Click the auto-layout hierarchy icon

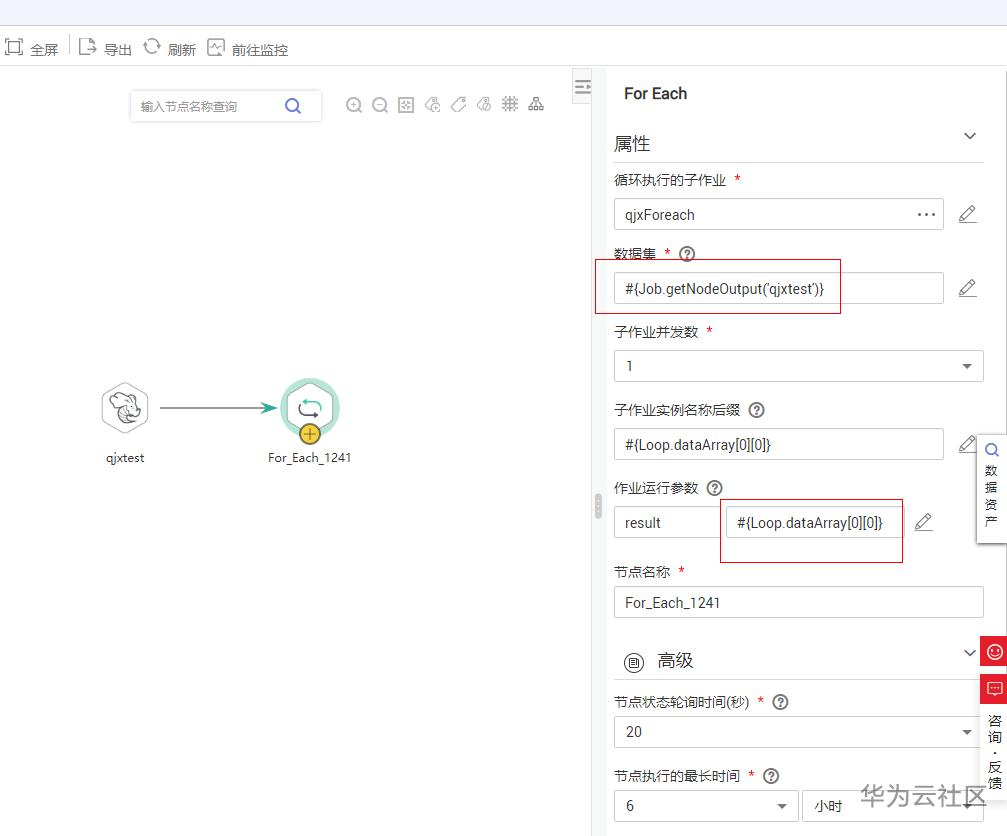pyautogui.click(x=536, y=104)
